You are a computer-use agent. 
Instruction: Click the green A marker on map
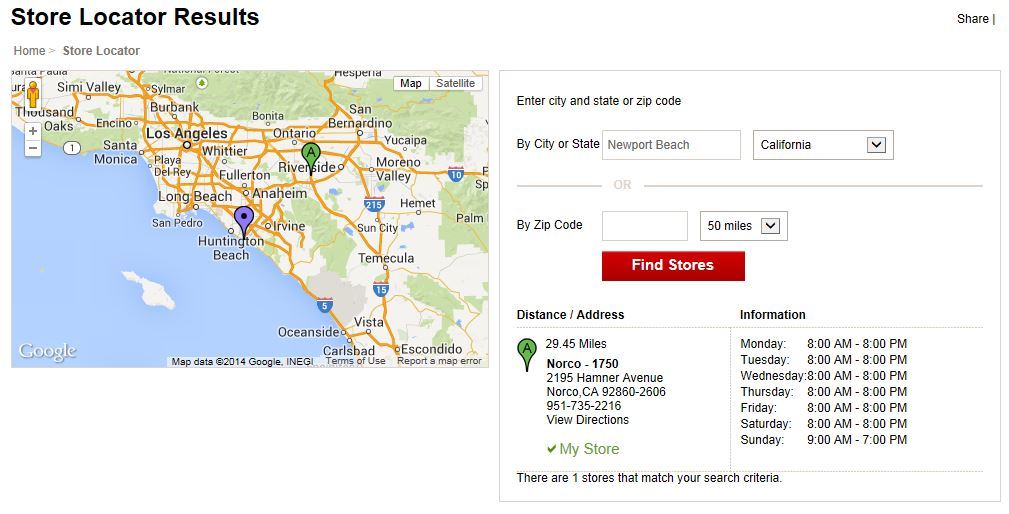tap(311, 157)
